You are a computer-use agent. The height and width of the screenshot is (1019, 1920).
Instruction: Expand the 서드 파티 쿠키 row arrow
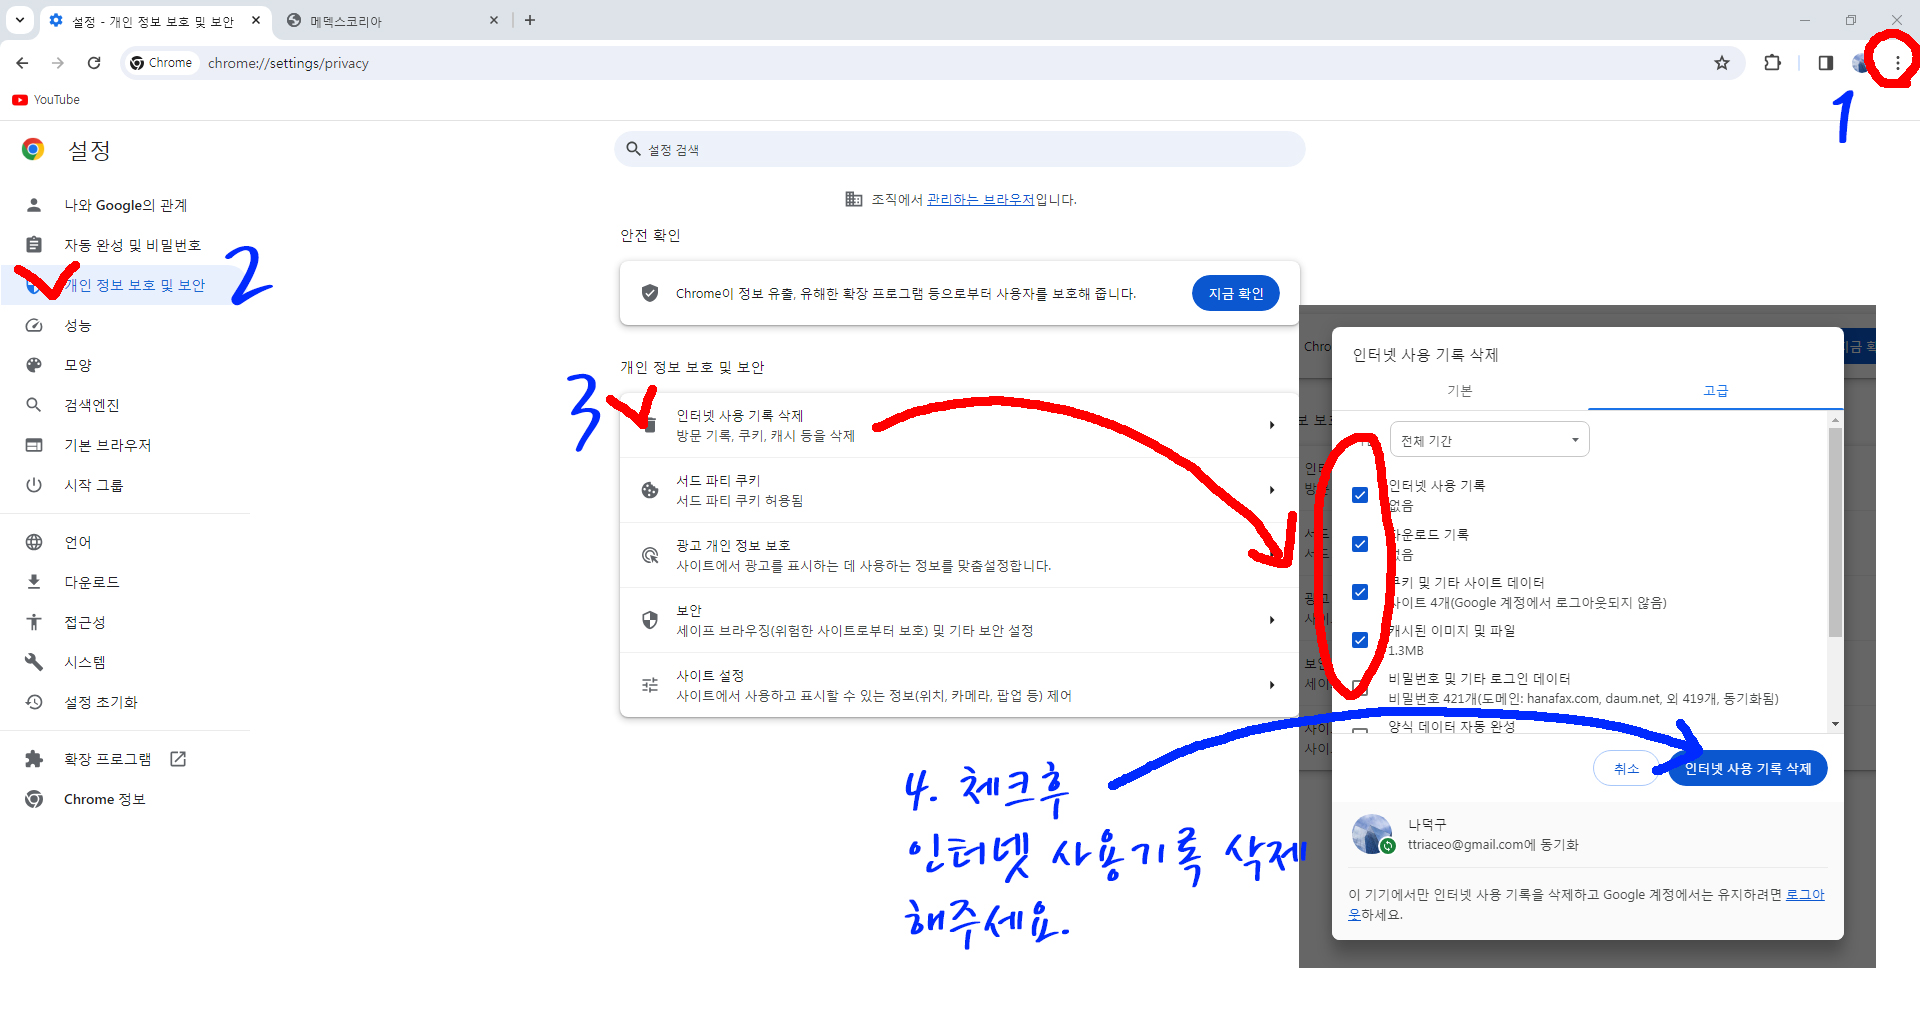1271,490
